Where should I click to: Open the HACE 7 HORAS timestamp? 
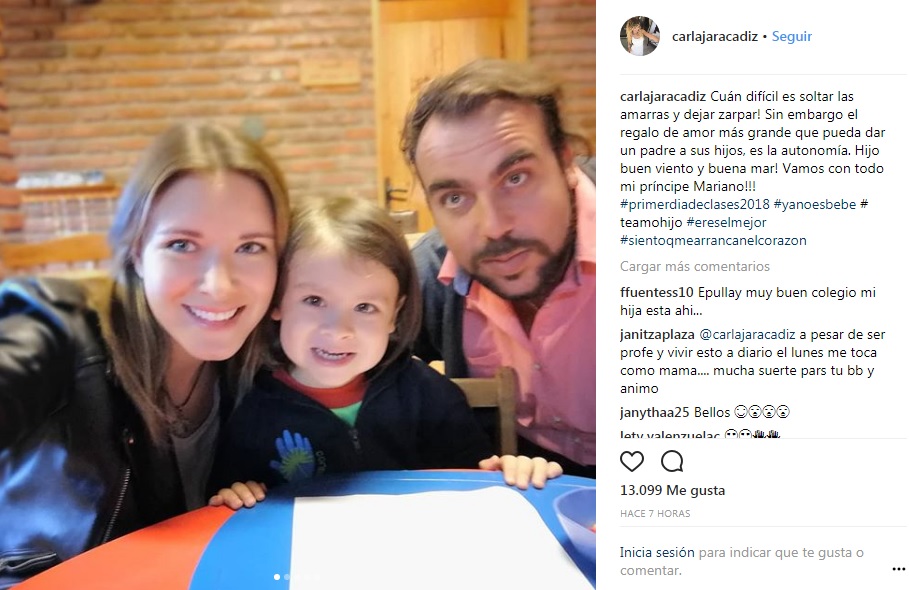coord(655,513)
